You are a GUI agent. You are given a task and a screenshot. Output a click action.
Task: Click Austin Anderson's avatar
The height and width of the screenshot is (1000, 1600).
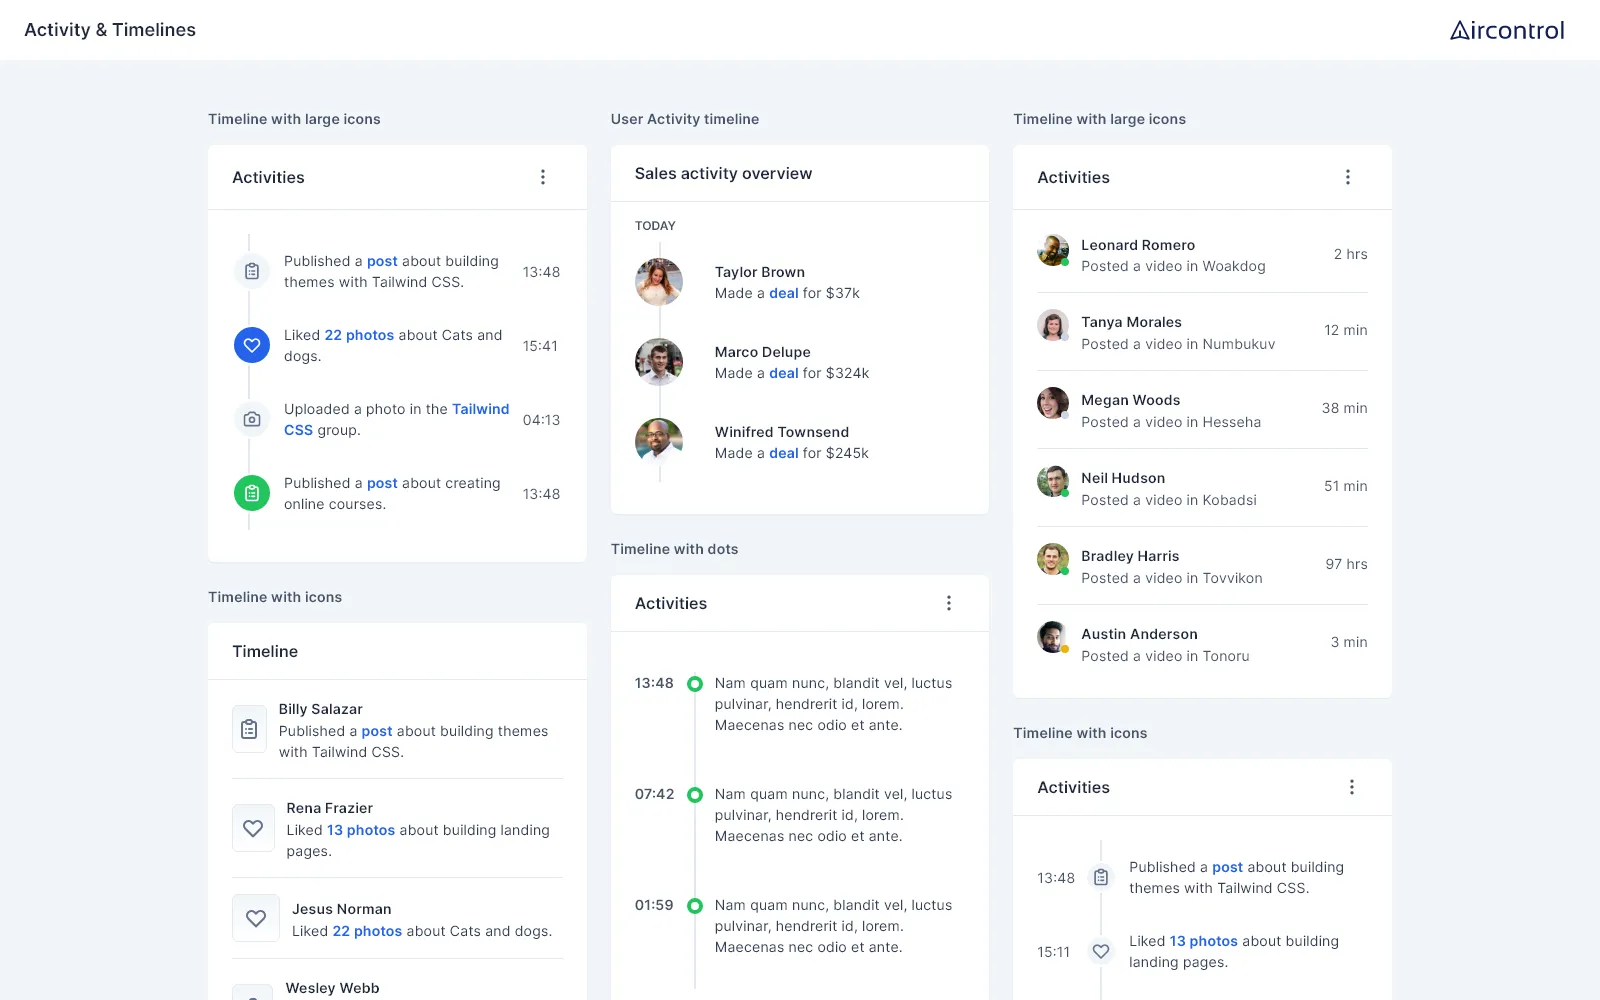tap(1053, 637)
